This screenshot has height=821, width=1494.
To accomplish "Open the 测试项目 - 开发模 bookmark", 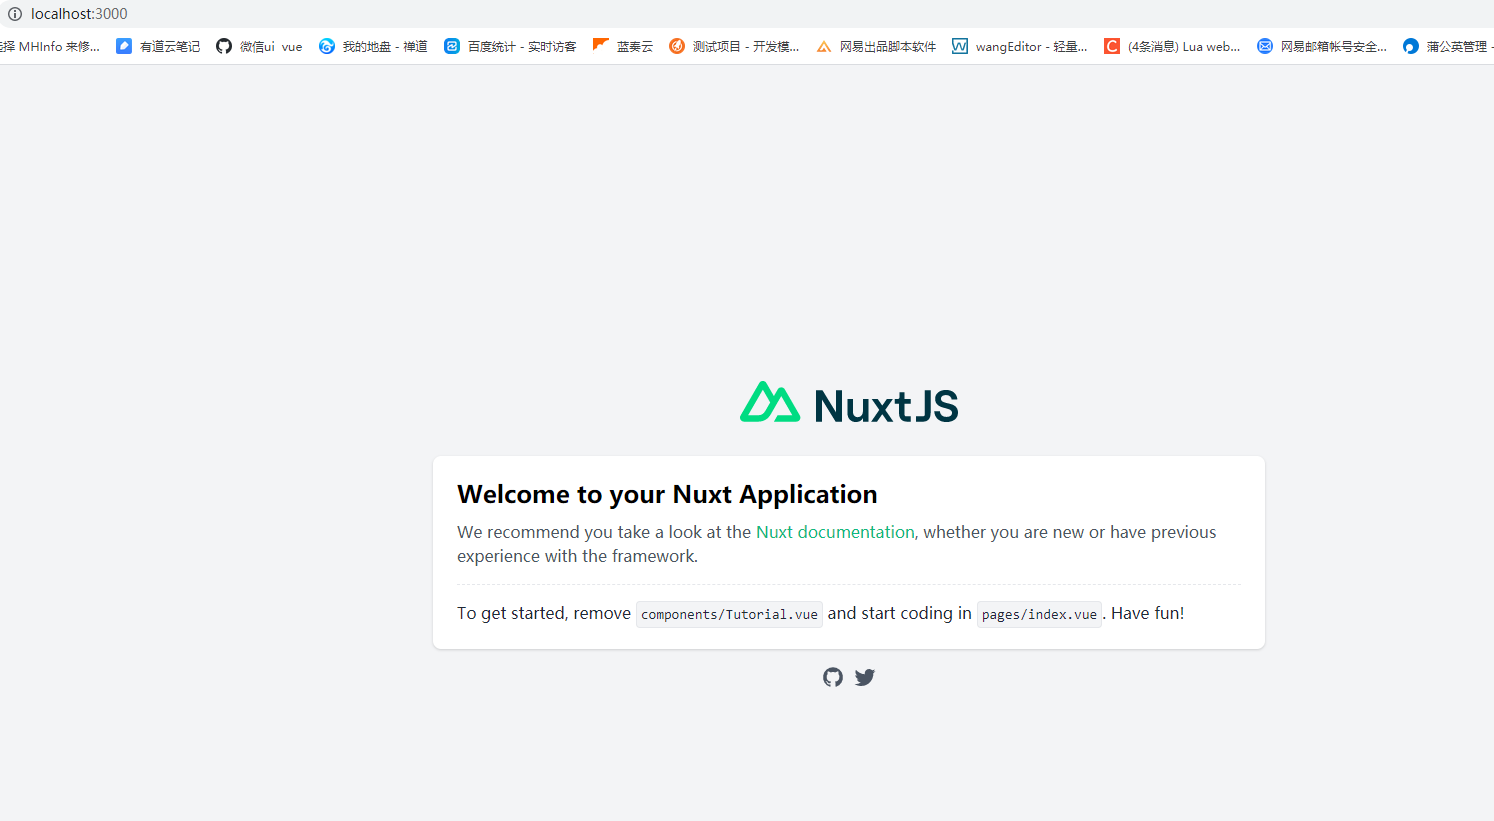I will click(734, 46).
